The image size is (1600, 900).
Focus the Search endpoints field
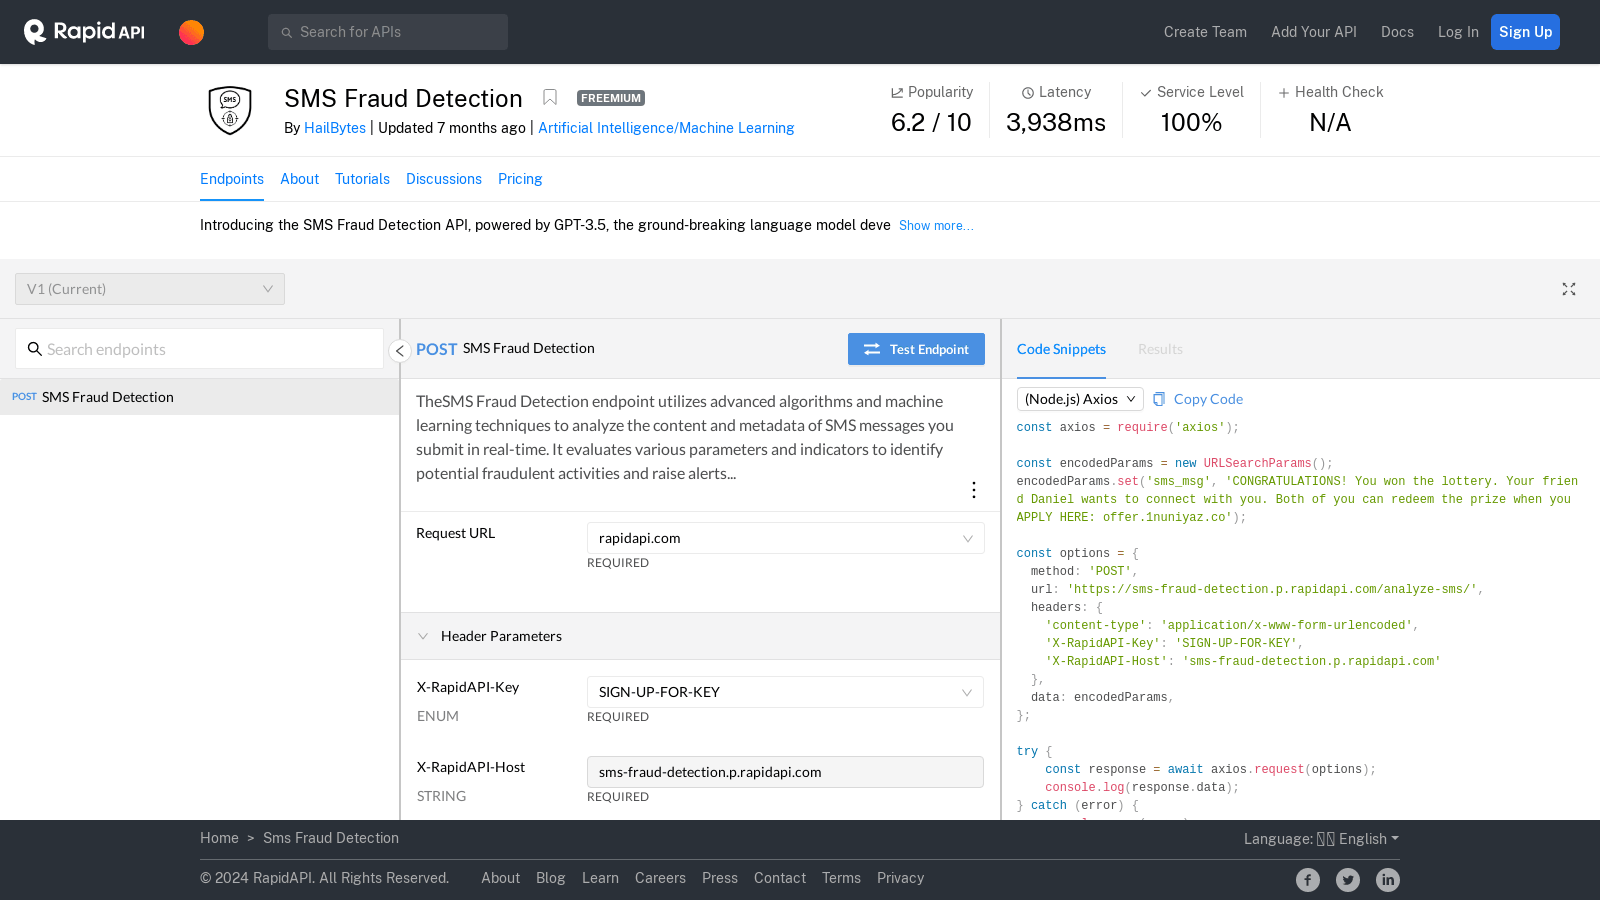(x=199, y=349)
